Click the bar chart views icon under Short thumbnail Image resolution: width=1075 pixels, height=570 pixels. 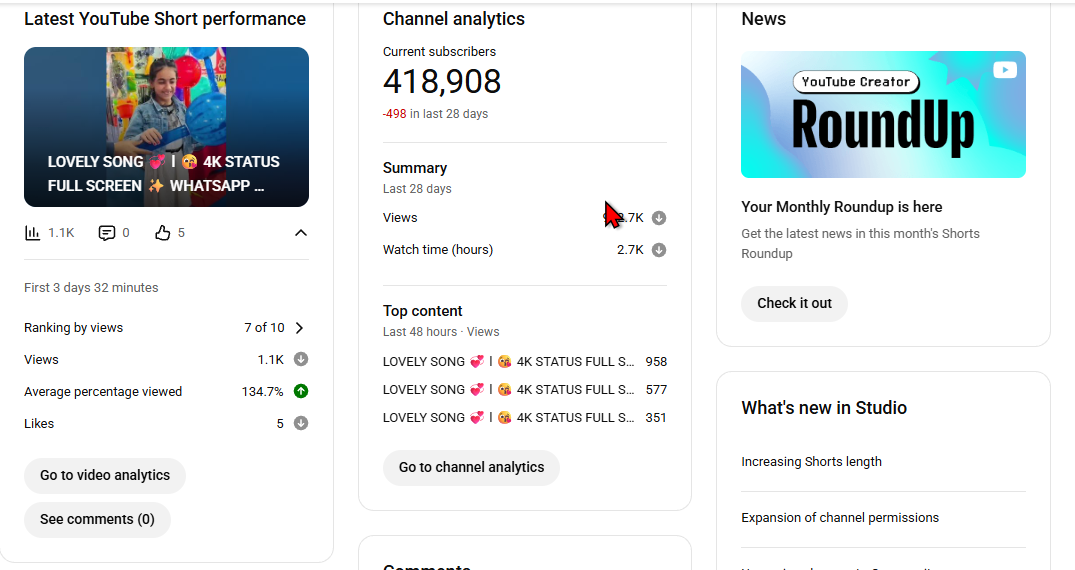33,233
